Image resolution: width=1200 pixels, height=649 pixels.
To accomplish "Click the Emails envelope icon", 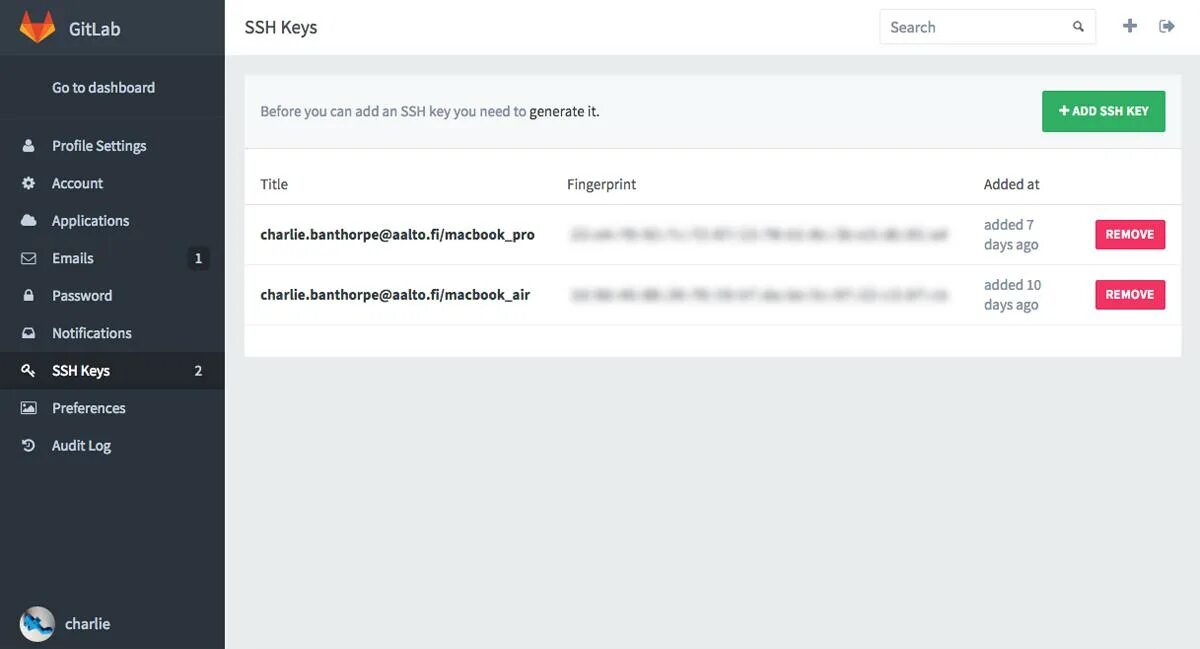I will [x=29, y=258].
